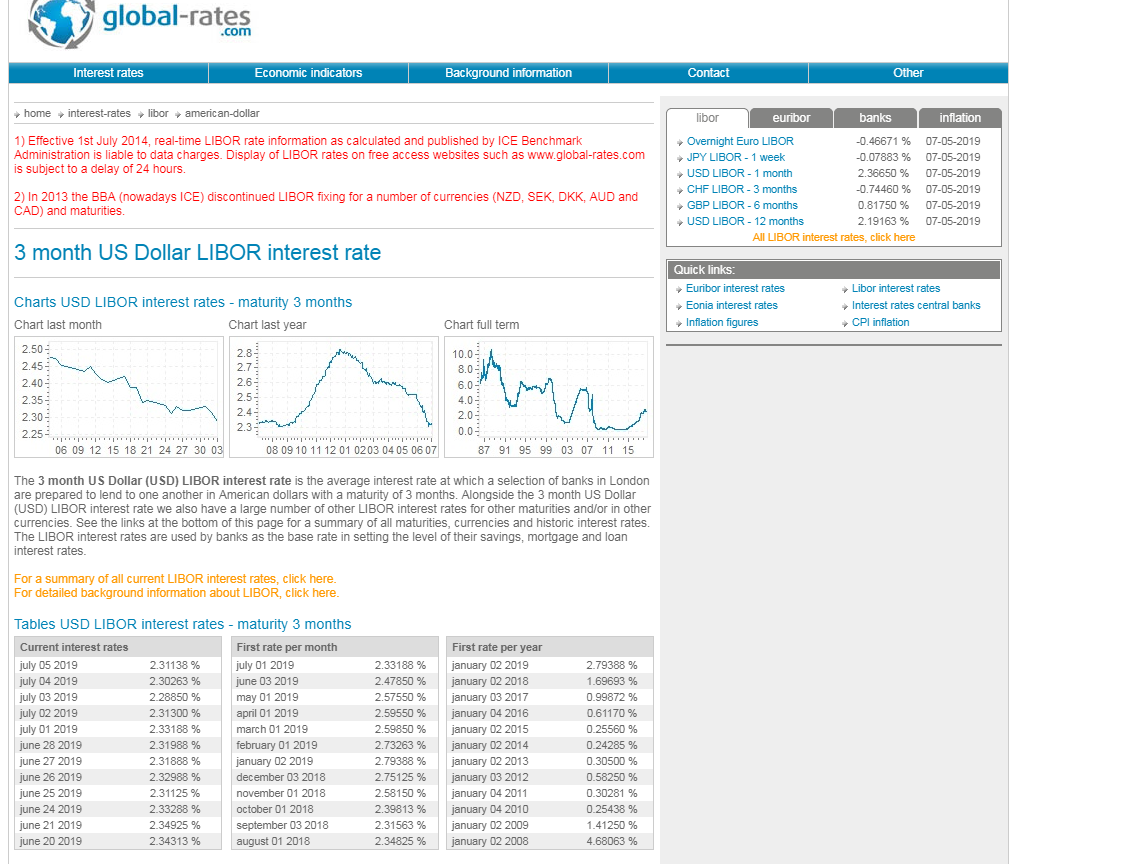Image resolution: width=1129 pixels, height=864 pixels.
Task: Select the january 02 2018 yearly row
Action: tap(550, 681)
